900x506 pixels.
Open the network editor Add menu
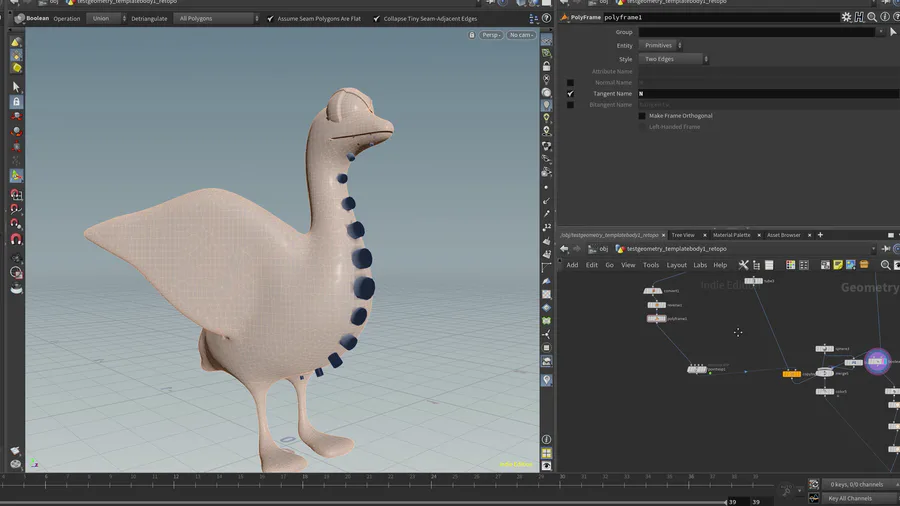pos(572,265)
